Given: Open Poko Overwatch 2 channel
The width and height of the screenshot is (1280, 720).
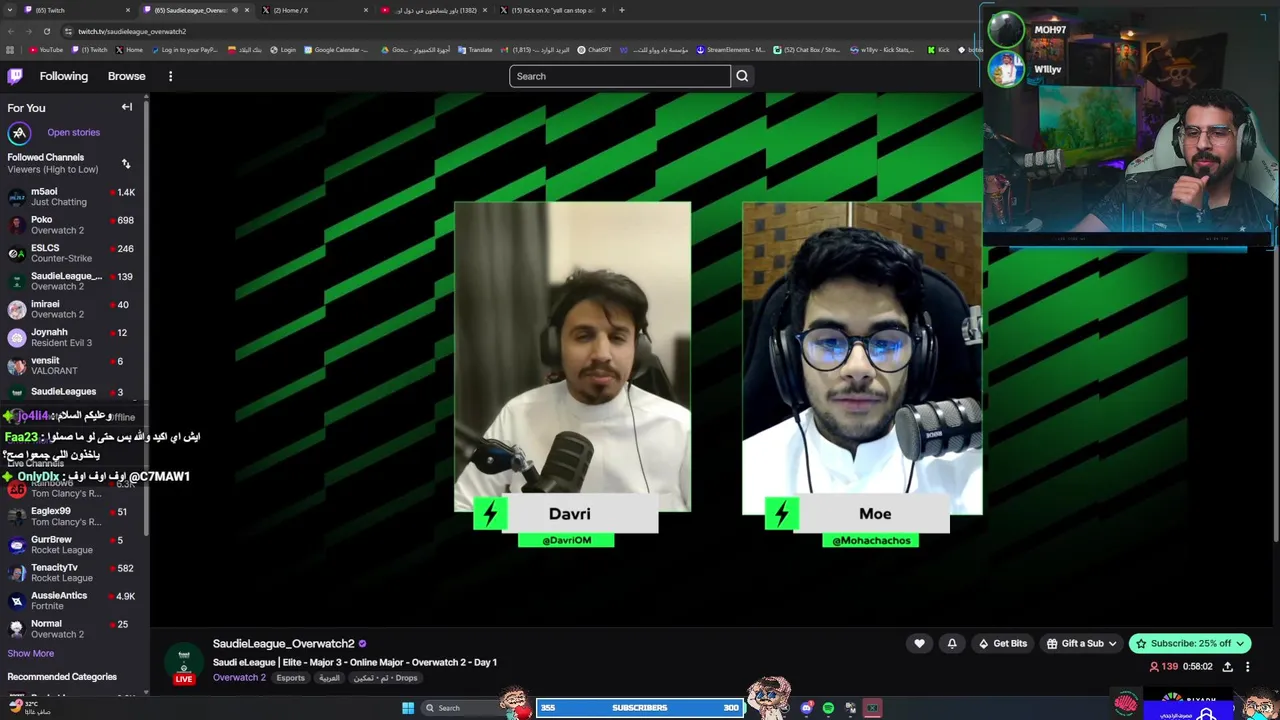Looking at the screenshot, I should pyautogui.click(x=72, y=225).
